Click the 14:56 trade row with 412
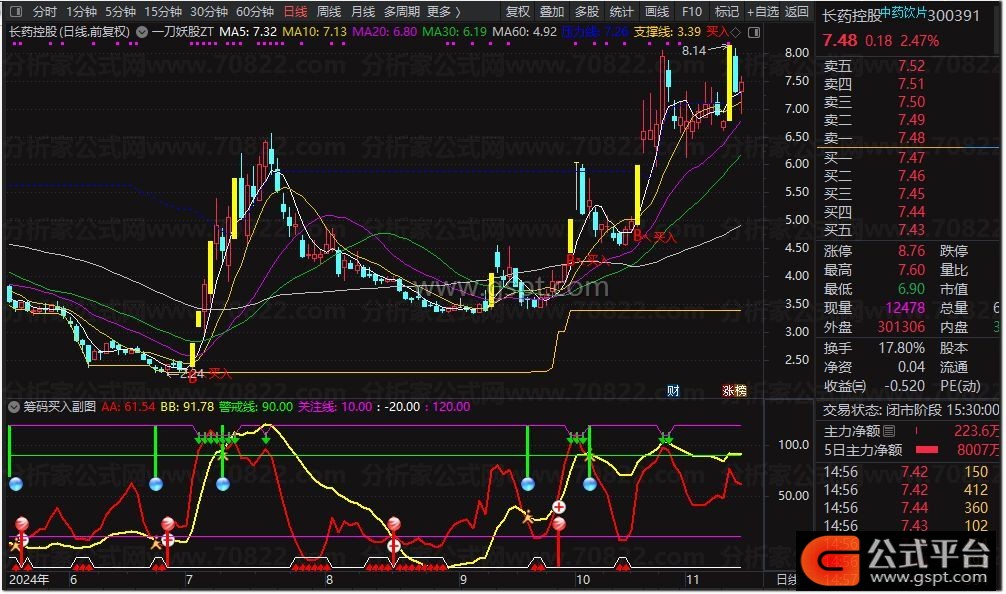 pyautogui.click(x=908, y=490)
